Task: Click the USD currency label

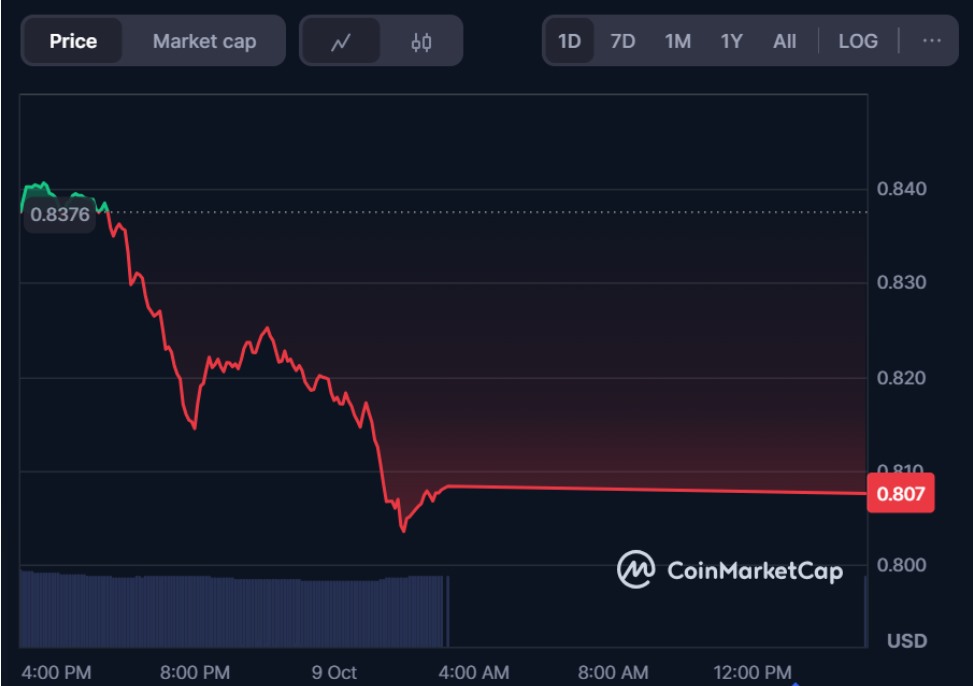Action: pyautogui.click(x=907, y=640)
